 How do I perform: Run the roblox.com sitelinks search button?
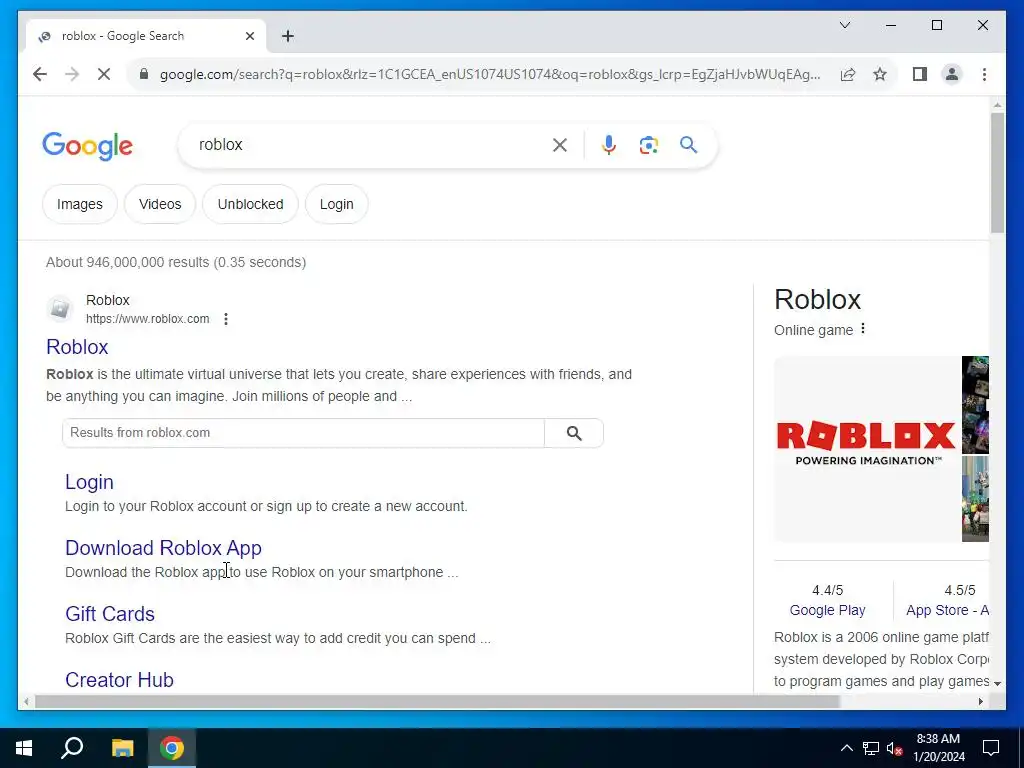click(x=574, y=433)
